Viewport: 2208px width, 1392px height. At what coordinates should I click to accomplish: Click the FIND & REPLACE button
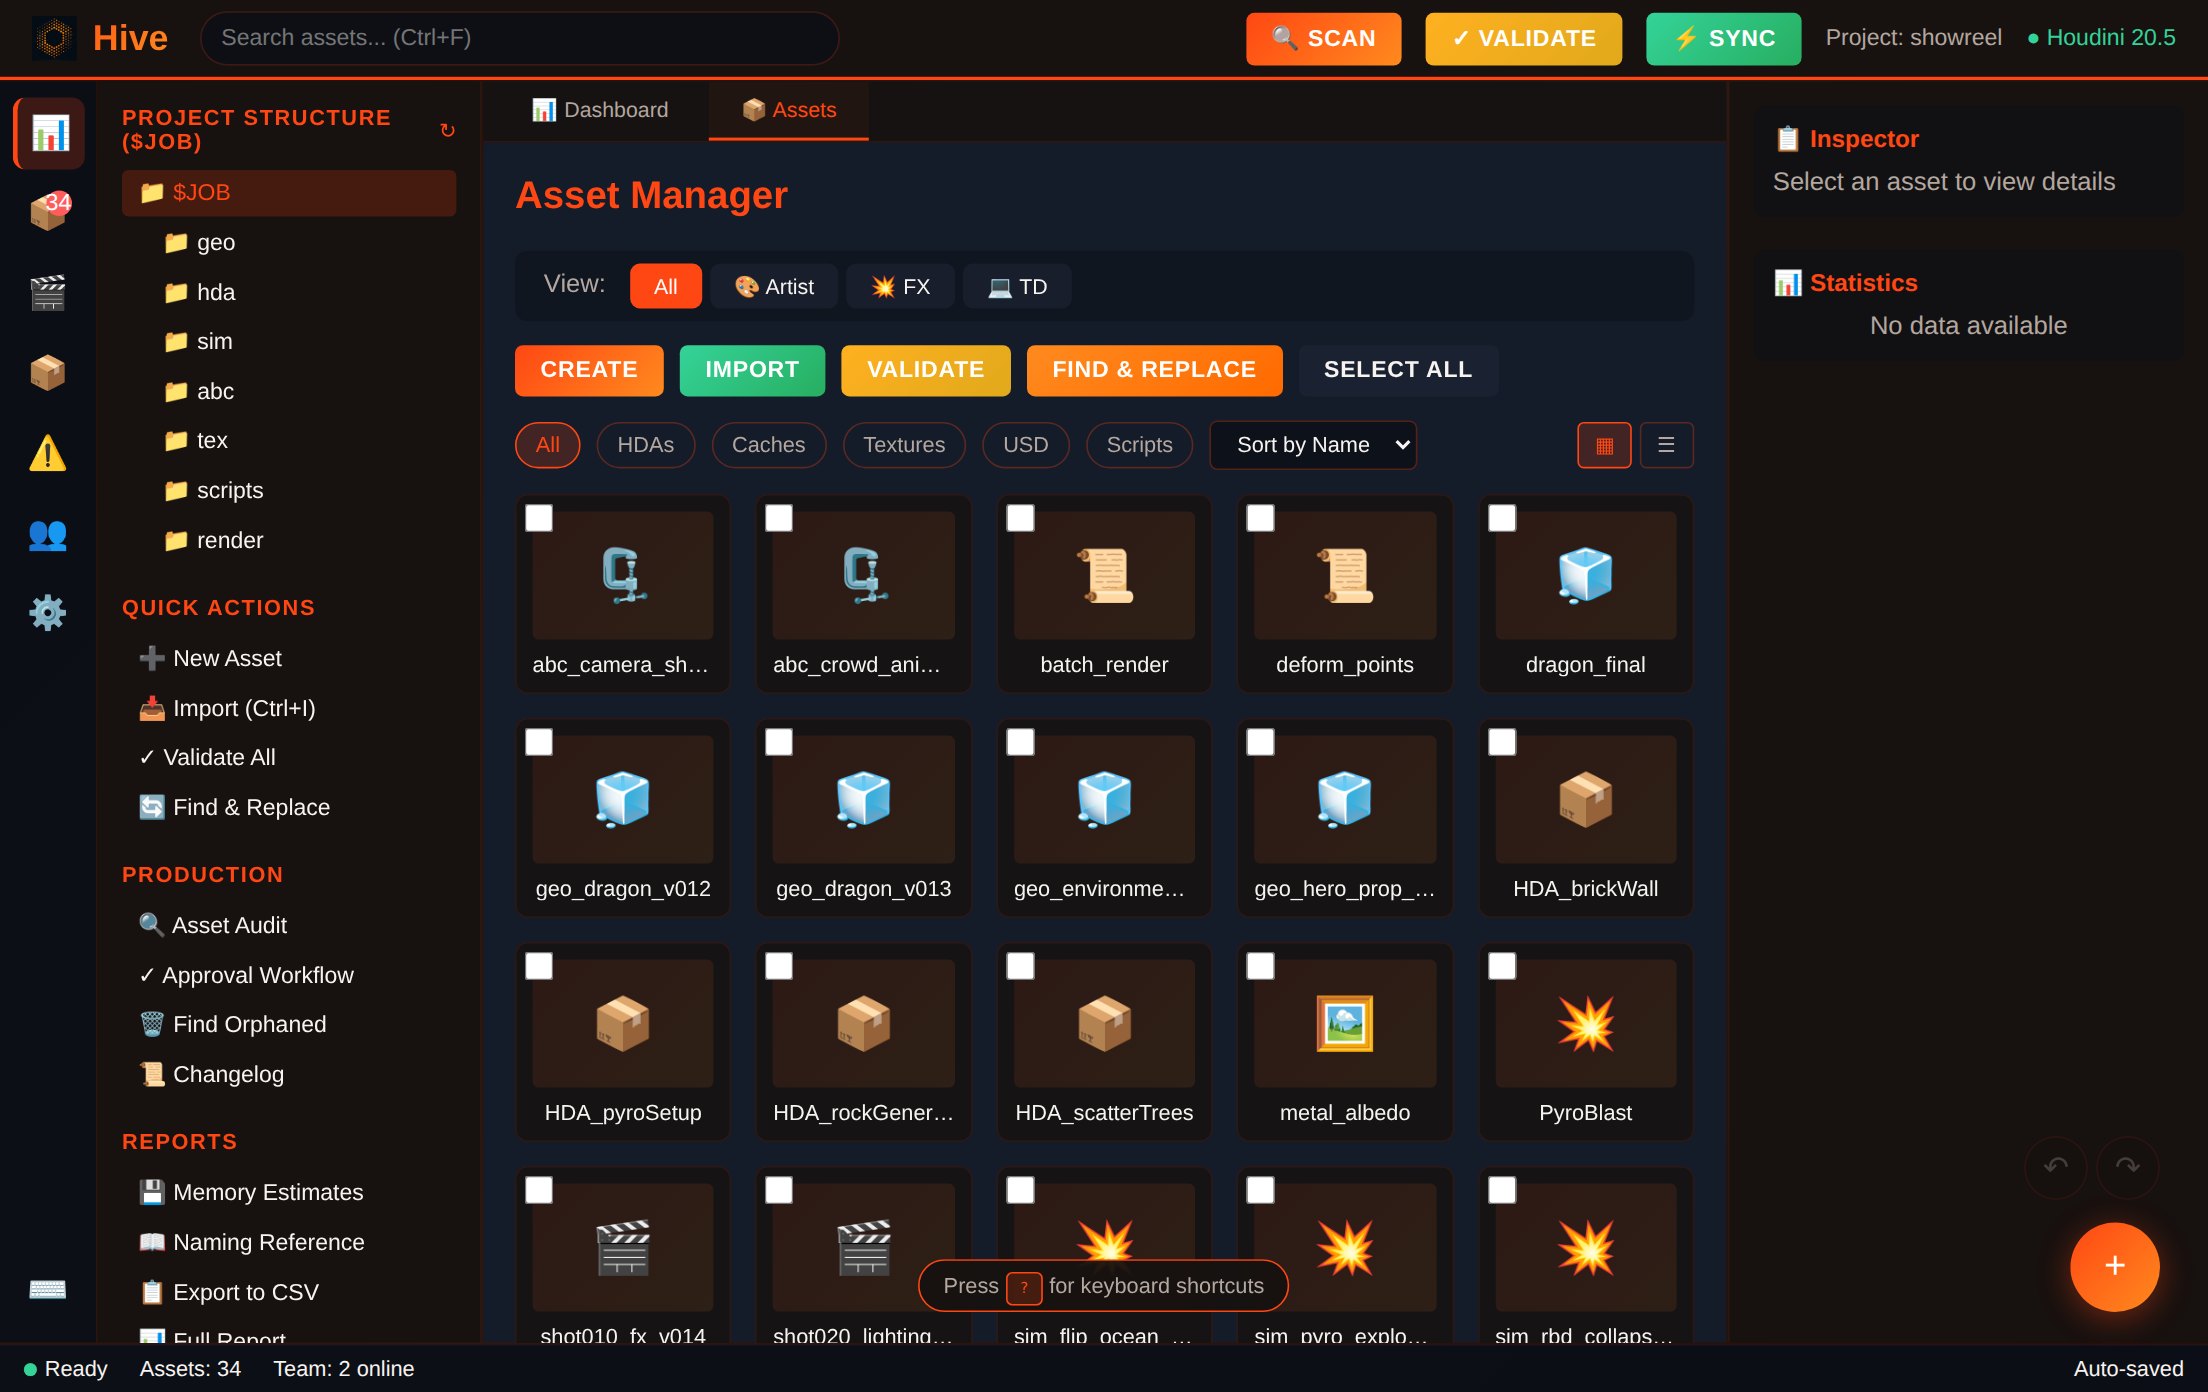(1154, 370)
